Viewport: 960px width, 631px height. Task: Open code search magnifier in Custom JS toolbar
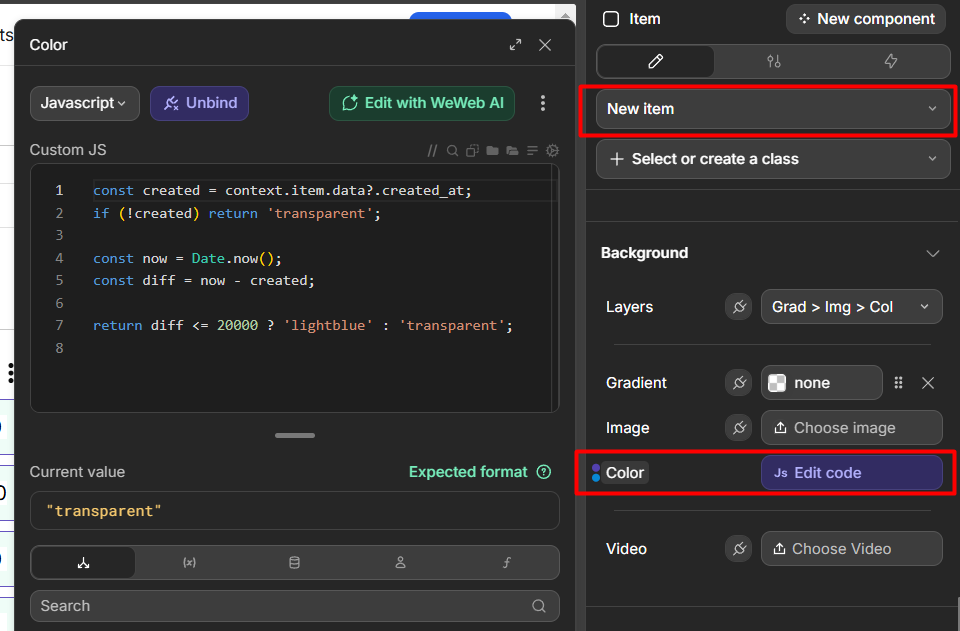[x=452, y=151]
